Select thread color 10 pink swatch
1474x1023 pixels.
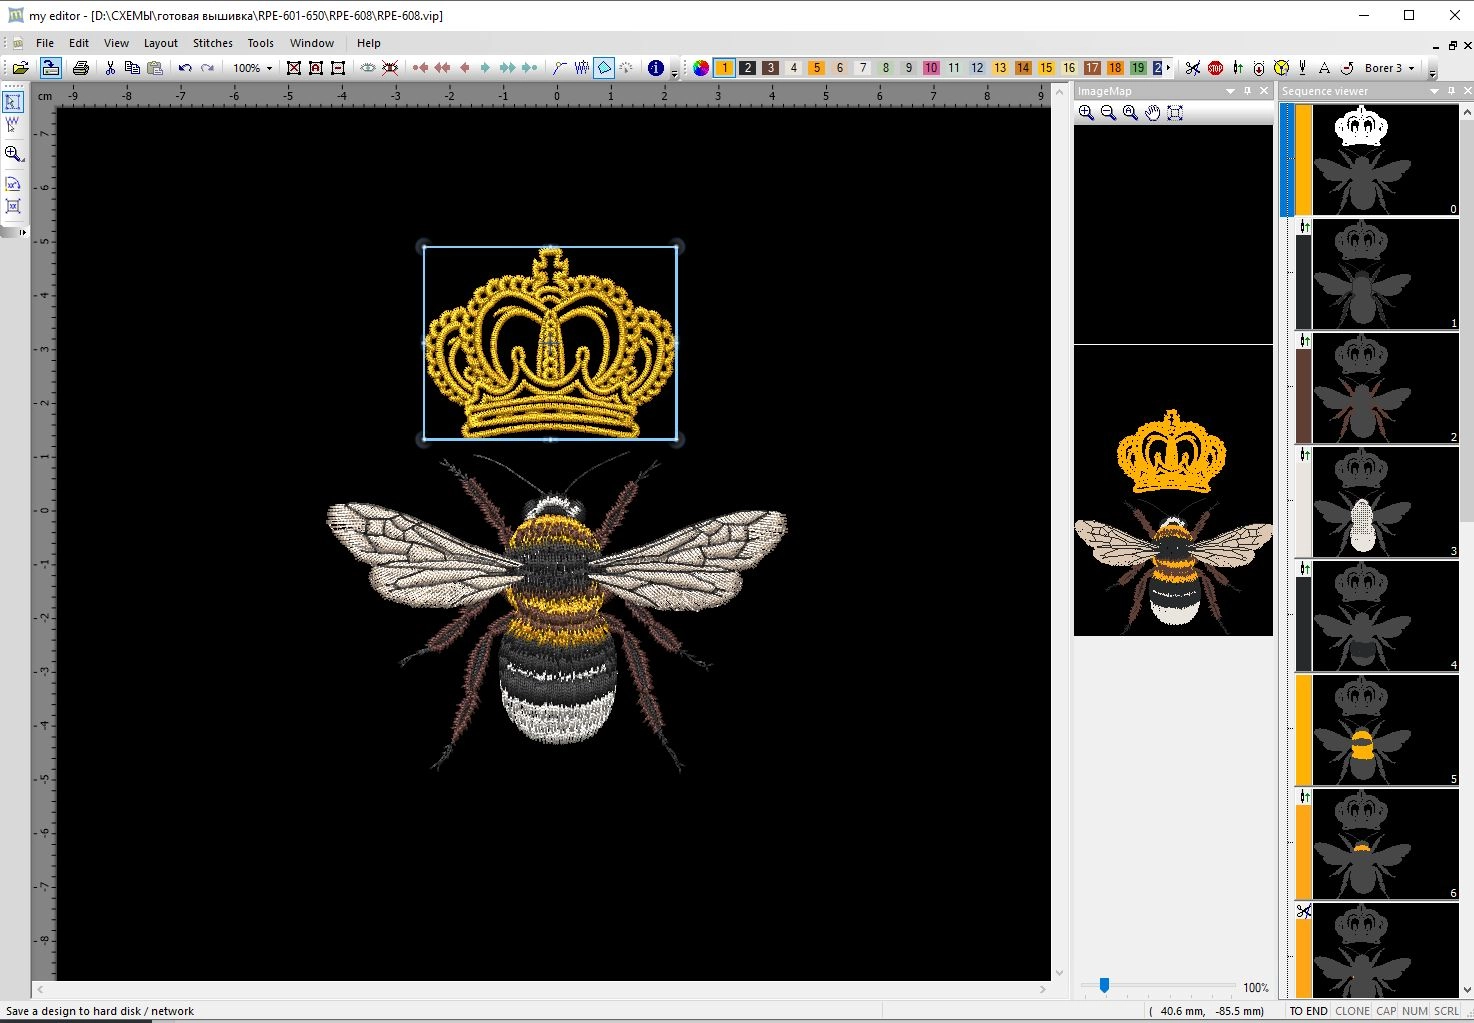tap(931, 68)
